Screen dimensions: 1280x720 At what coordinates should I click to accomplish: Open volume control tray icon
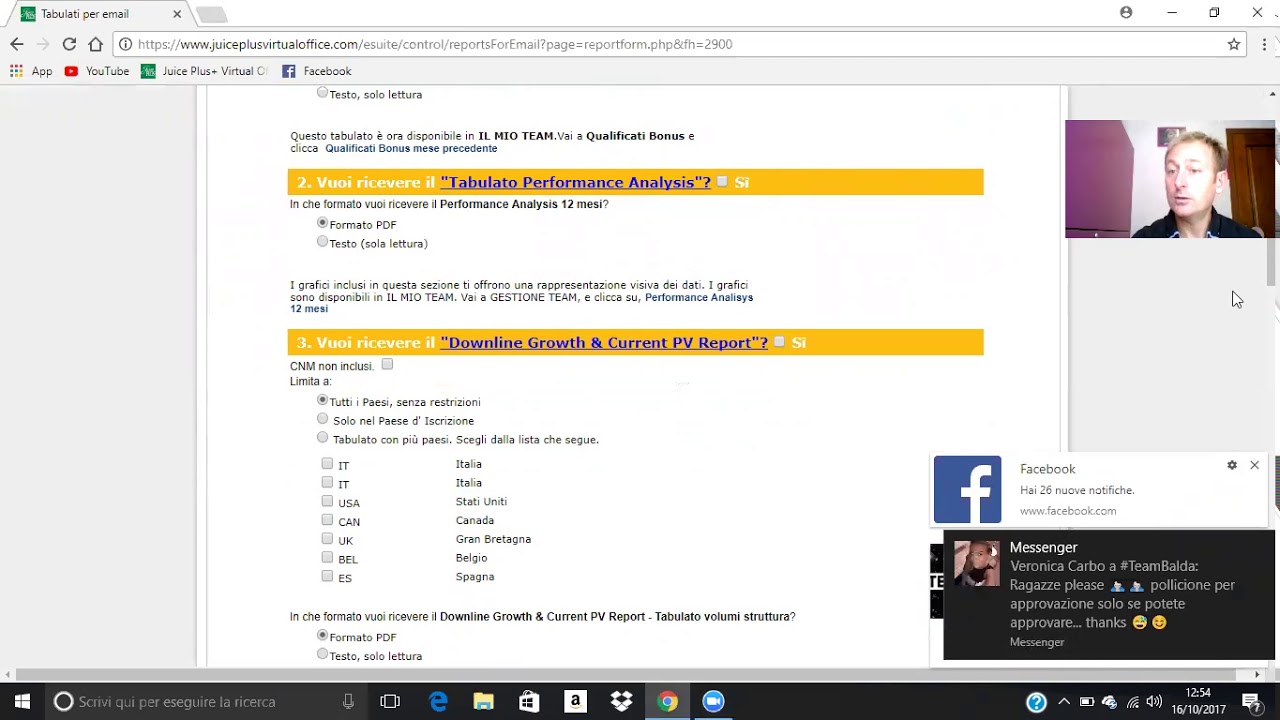pos(1154,702)
